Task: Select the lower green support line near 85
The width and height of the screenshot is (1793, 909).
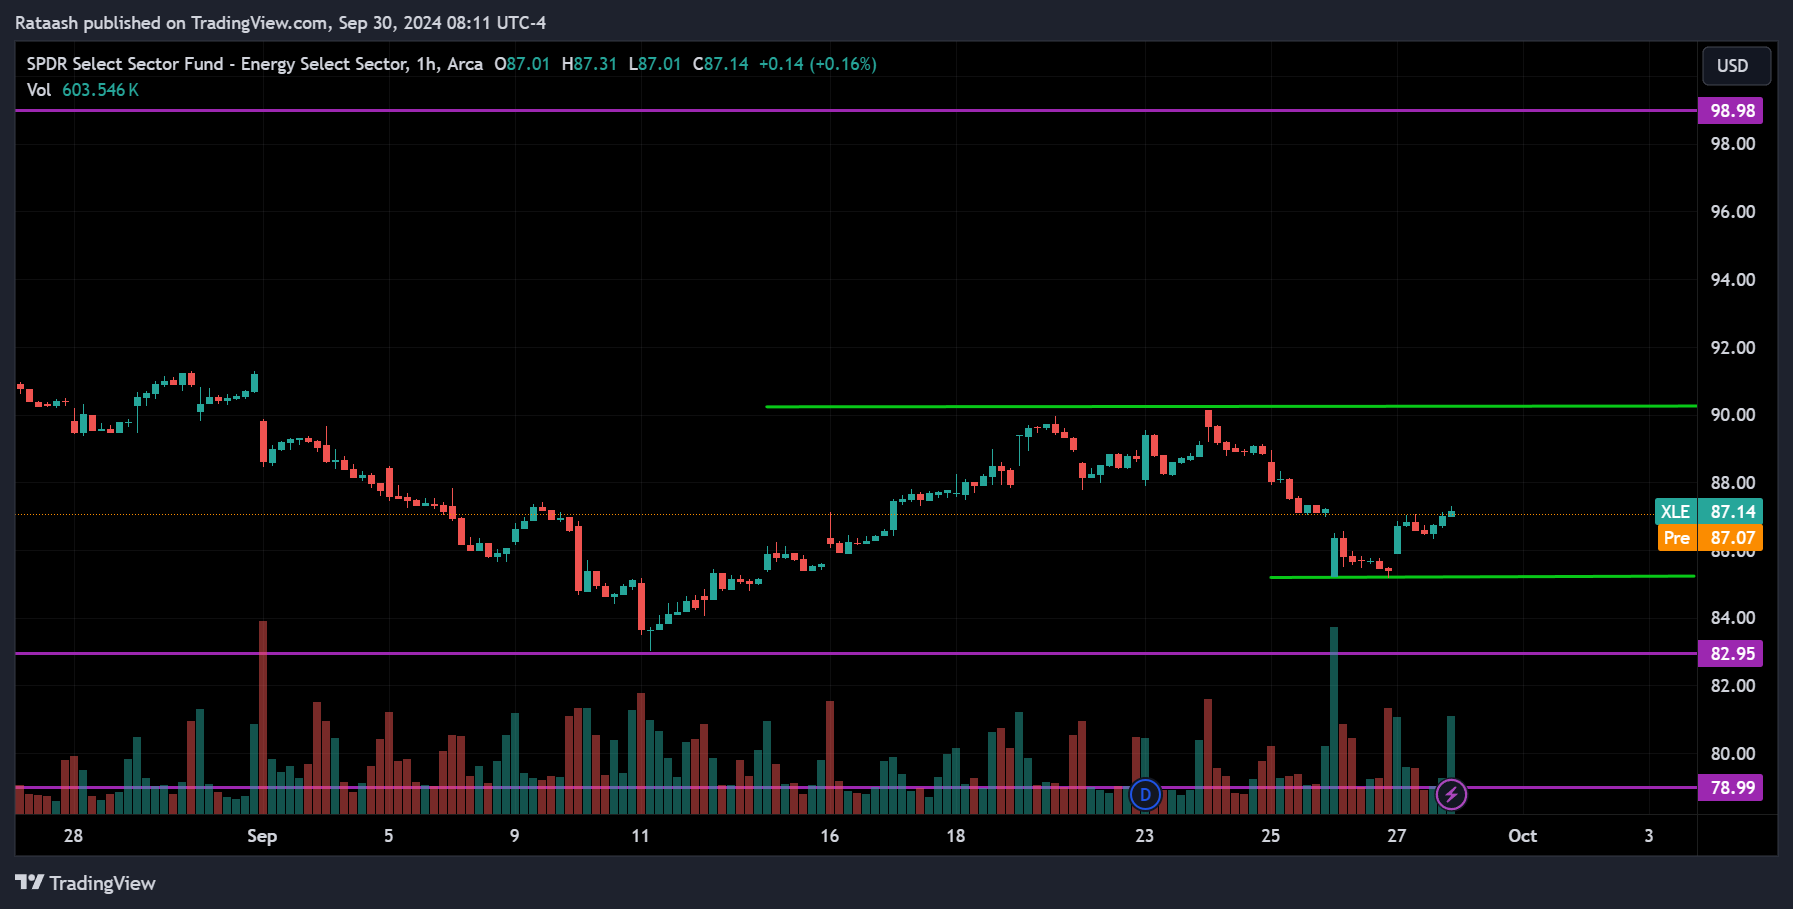Action: tap(1482, 577)
